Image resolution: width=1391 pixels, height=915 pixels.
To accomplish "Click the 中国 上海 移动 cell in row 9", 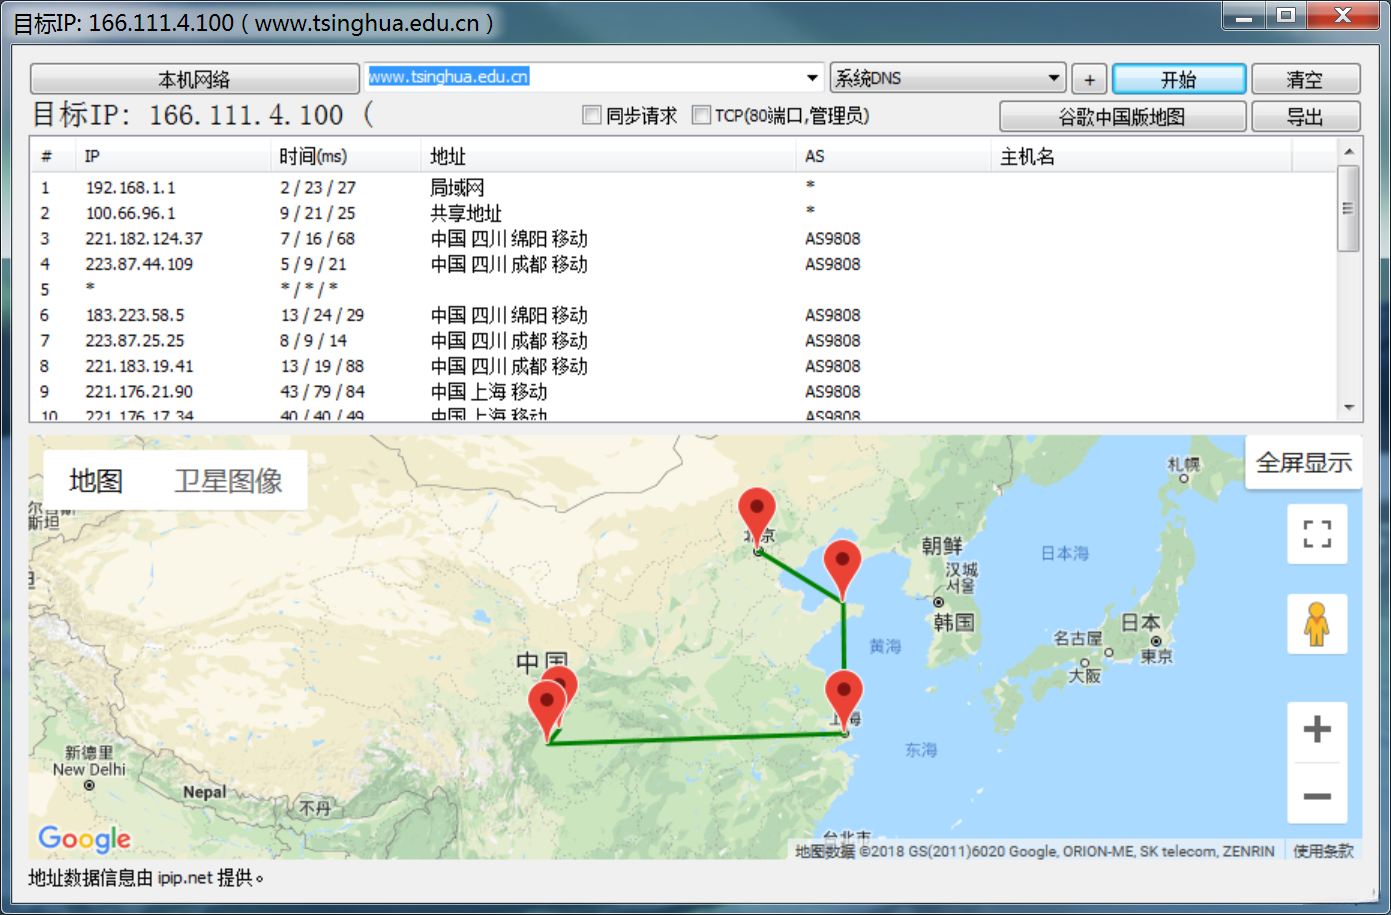I will point(489,391).
